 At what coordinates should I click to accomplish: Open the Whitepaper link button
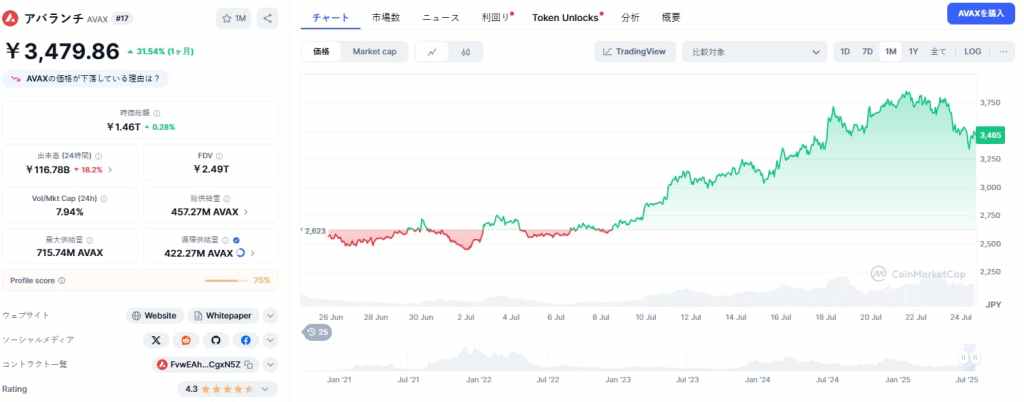(224, 316)
